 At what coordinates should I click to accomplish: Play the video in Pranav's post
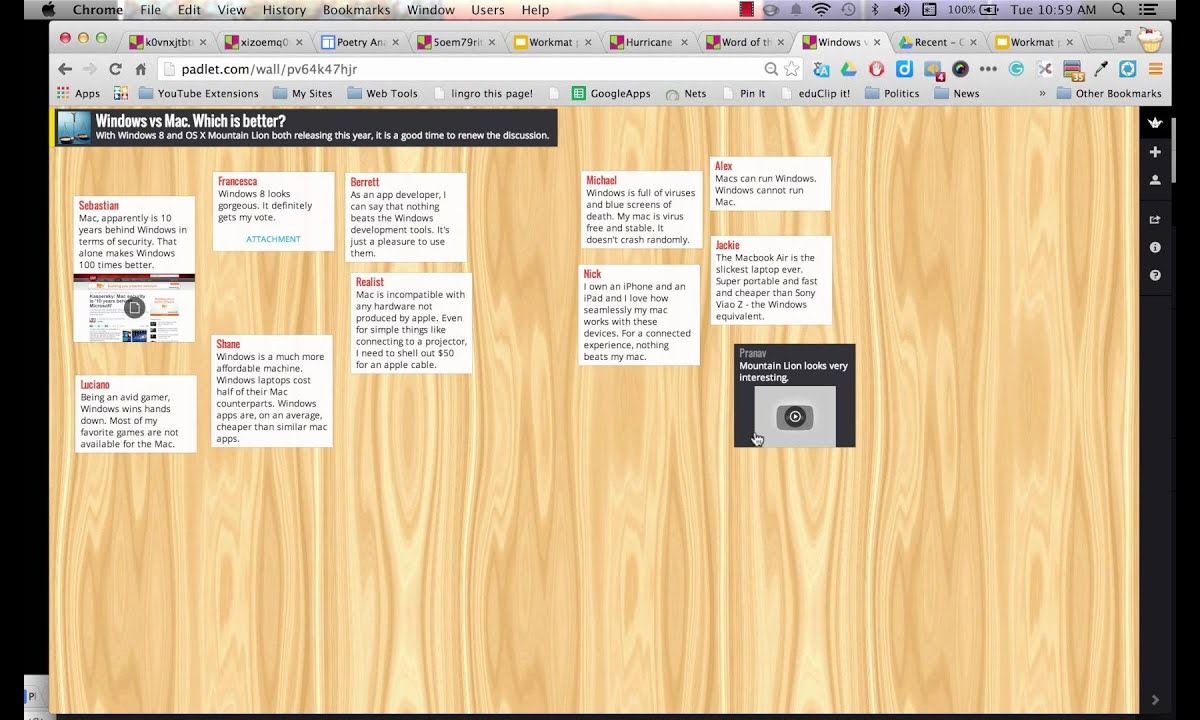click(x=795, y=416)
